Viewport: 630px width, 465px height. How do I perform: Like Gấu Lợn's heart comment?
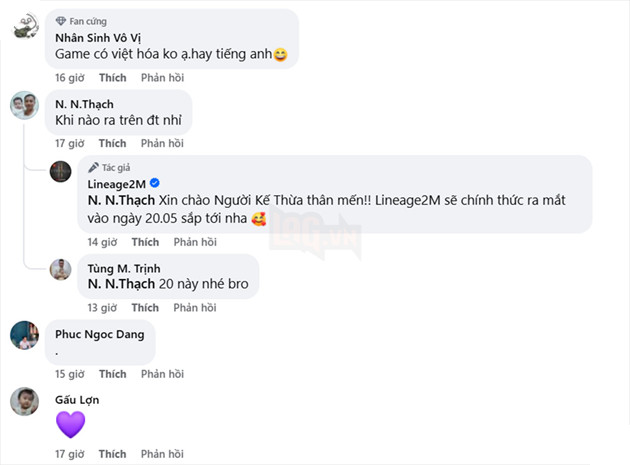(x=113, y=455)
